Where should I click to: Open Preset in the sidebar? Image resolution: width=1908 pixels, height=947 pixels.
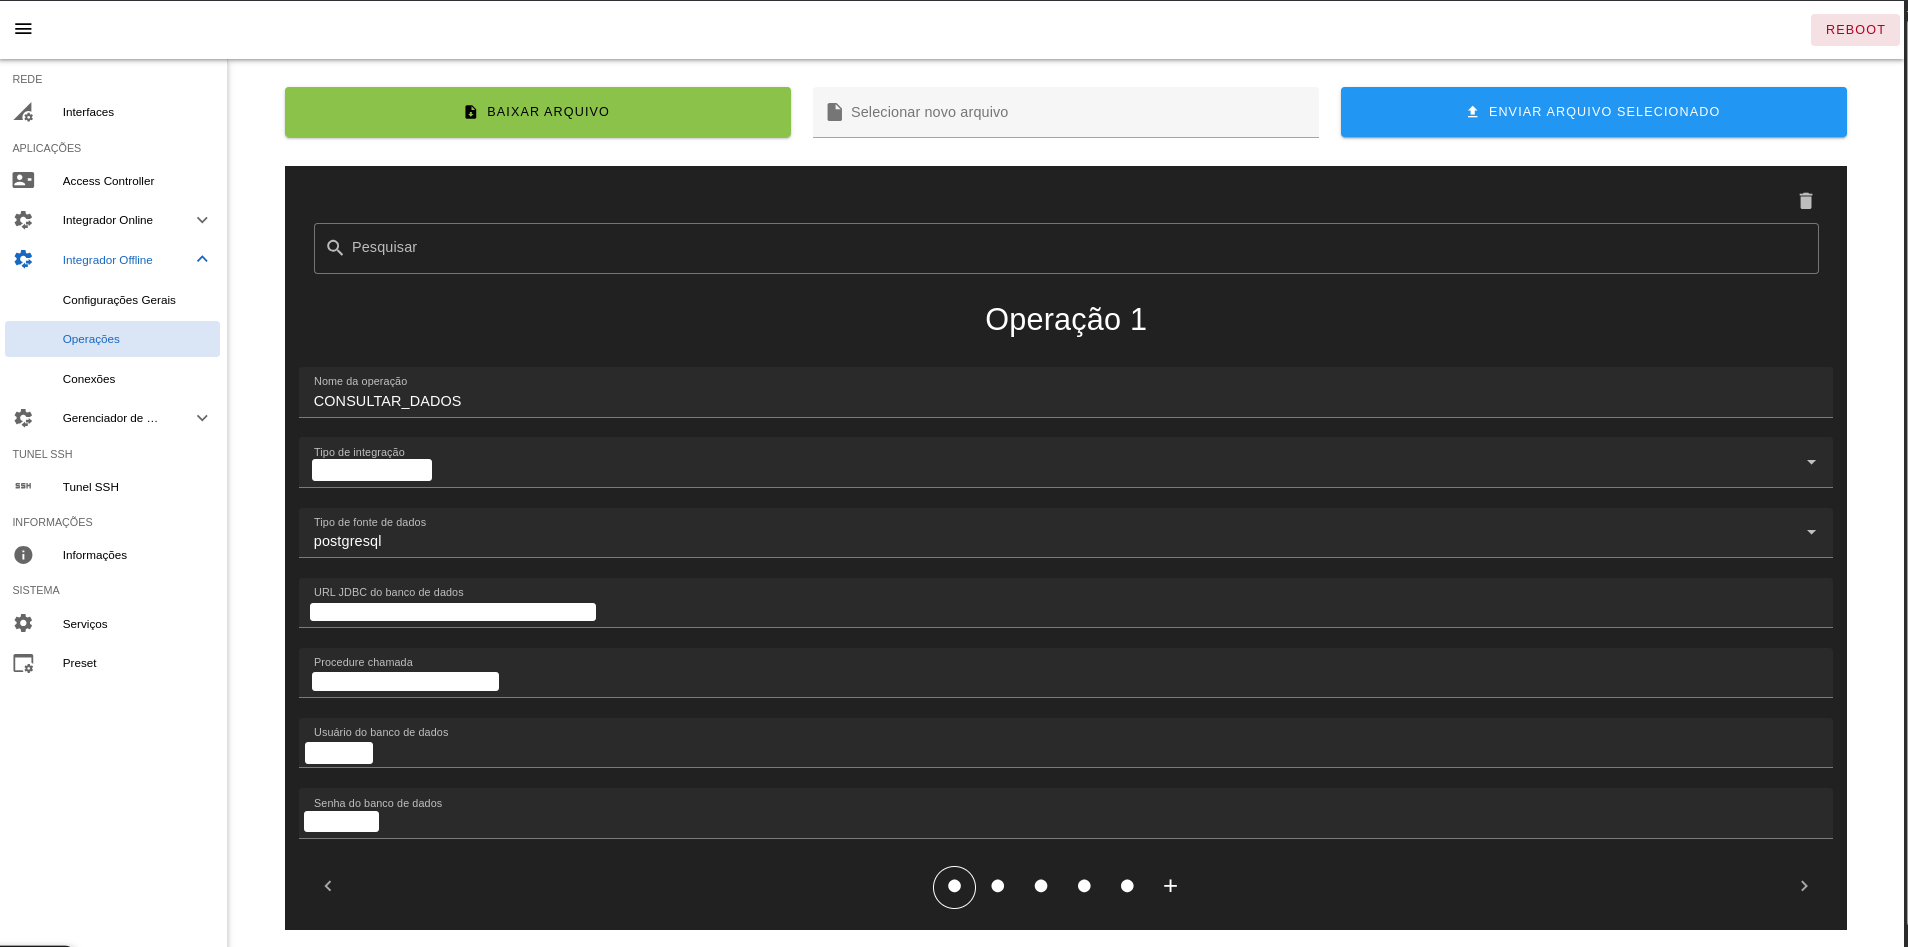tap(80, 663)
